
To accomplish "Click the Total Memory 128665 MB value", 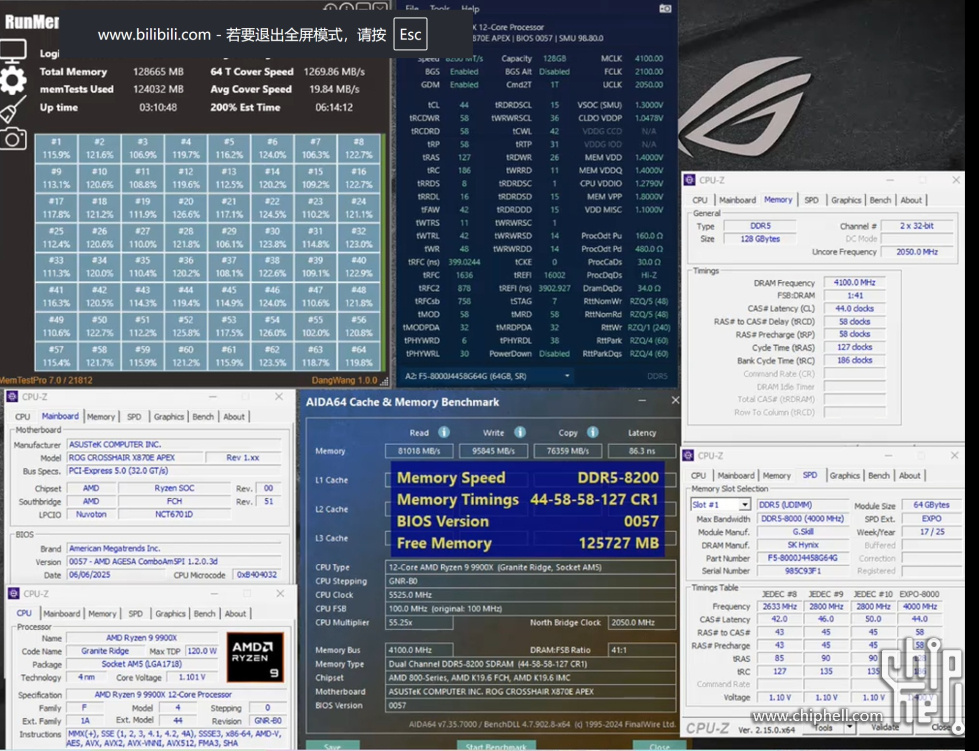I will [x=158, y=72].
